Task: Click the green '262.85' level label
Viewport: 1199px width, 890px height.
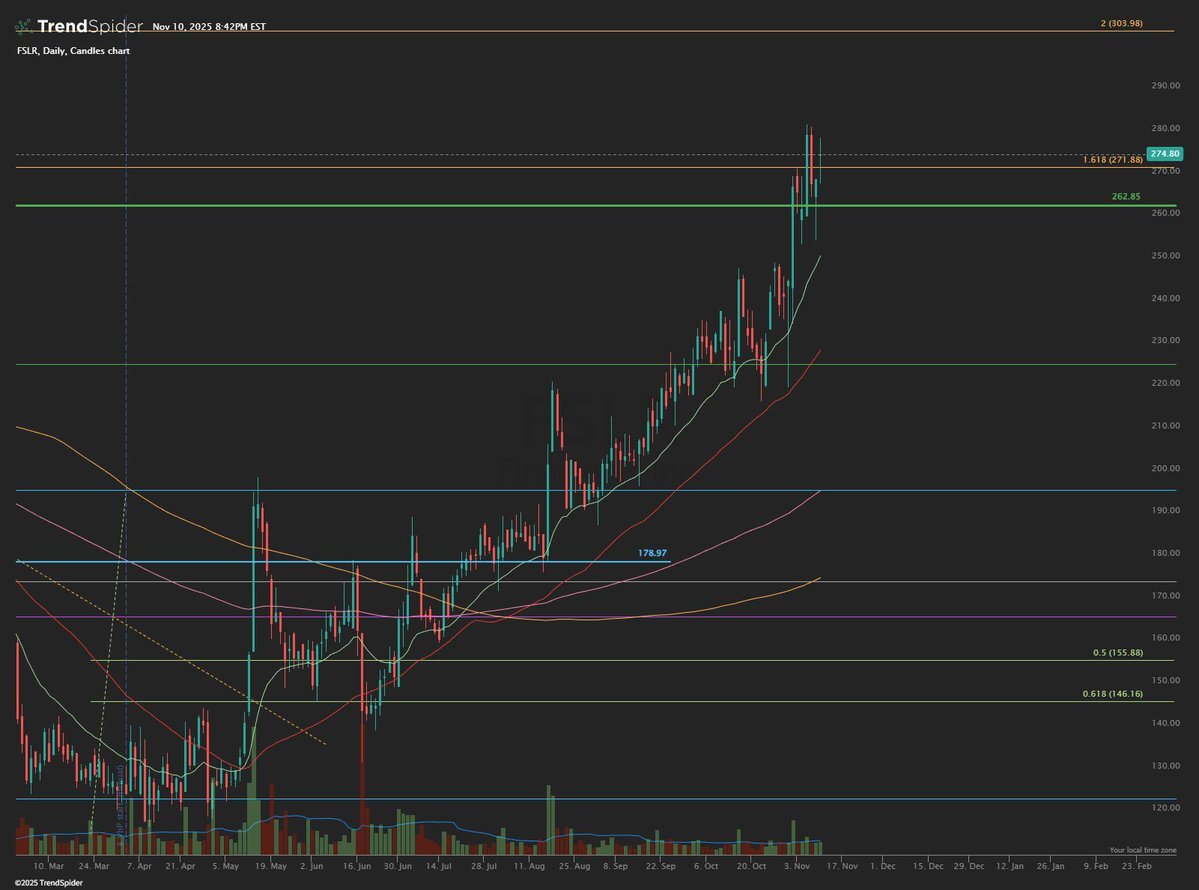Action: coord(1126,197)
